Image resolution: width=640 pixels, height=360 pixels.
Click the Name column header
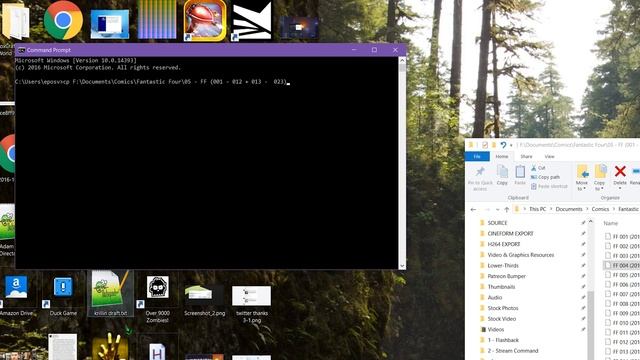point(611,223)
